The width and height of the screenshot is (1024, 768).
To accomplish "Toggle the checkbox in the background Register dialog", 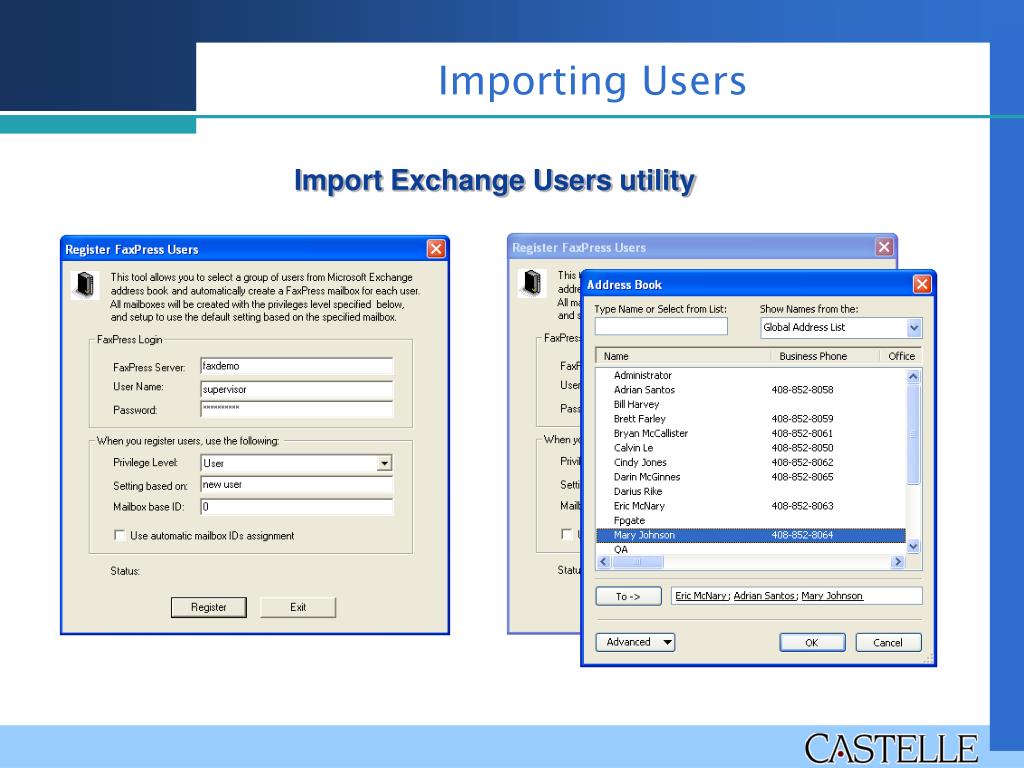I will pyautogui.click(x=567, y=534).
